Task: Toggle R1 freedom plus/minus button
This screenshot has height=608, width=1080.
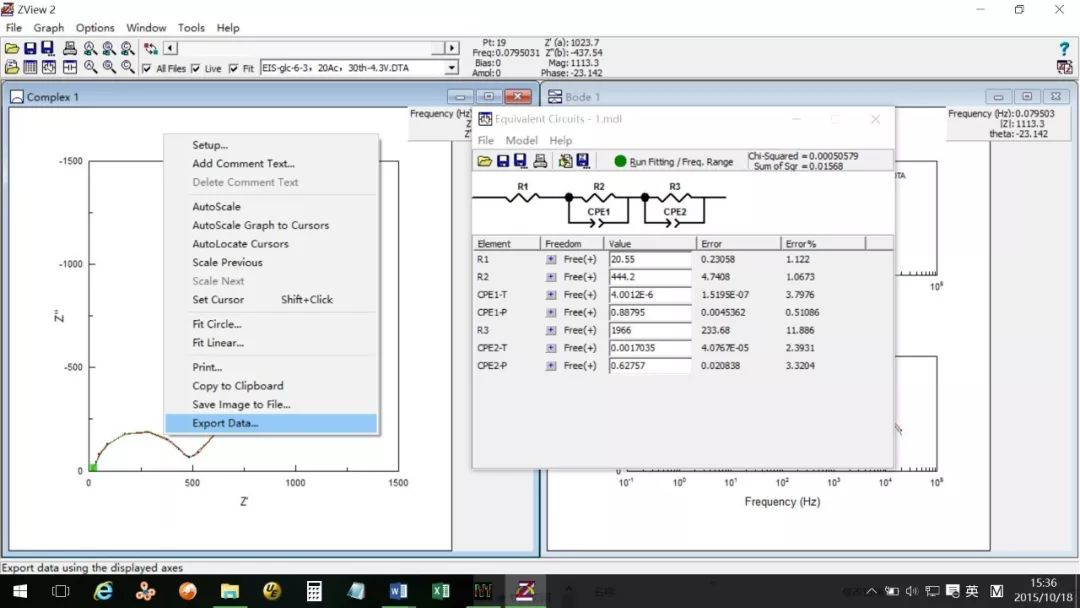Action: 550,260
